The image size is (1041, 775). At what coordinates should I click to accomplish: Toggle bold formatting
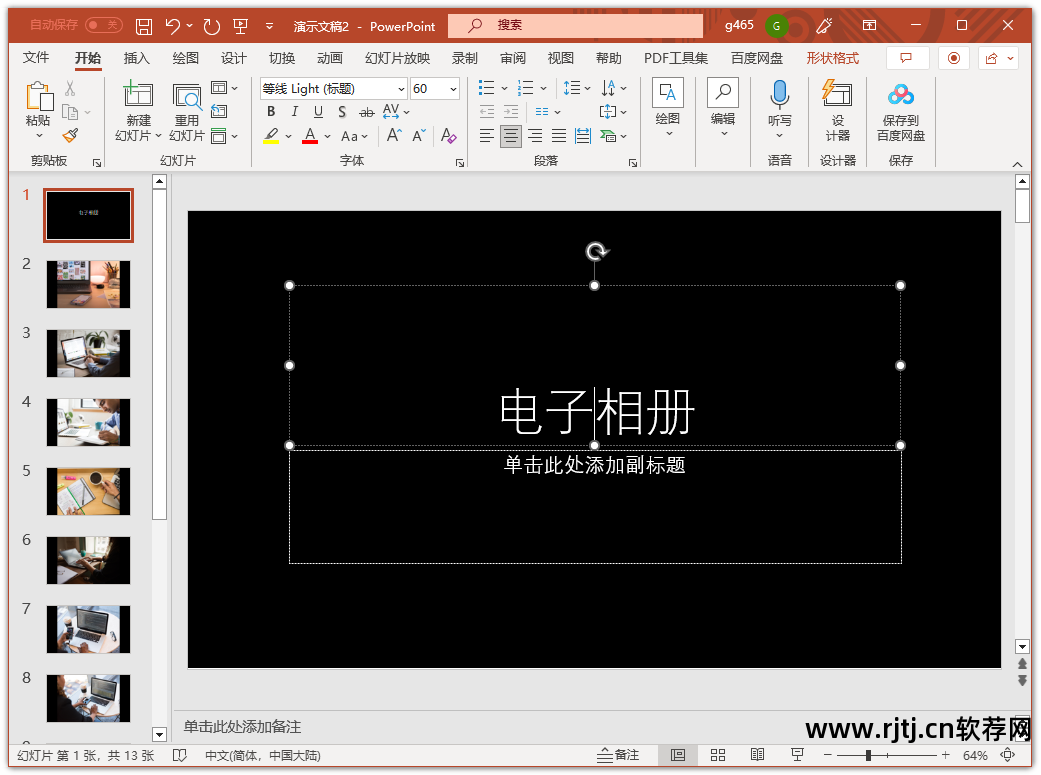point(271,111)
